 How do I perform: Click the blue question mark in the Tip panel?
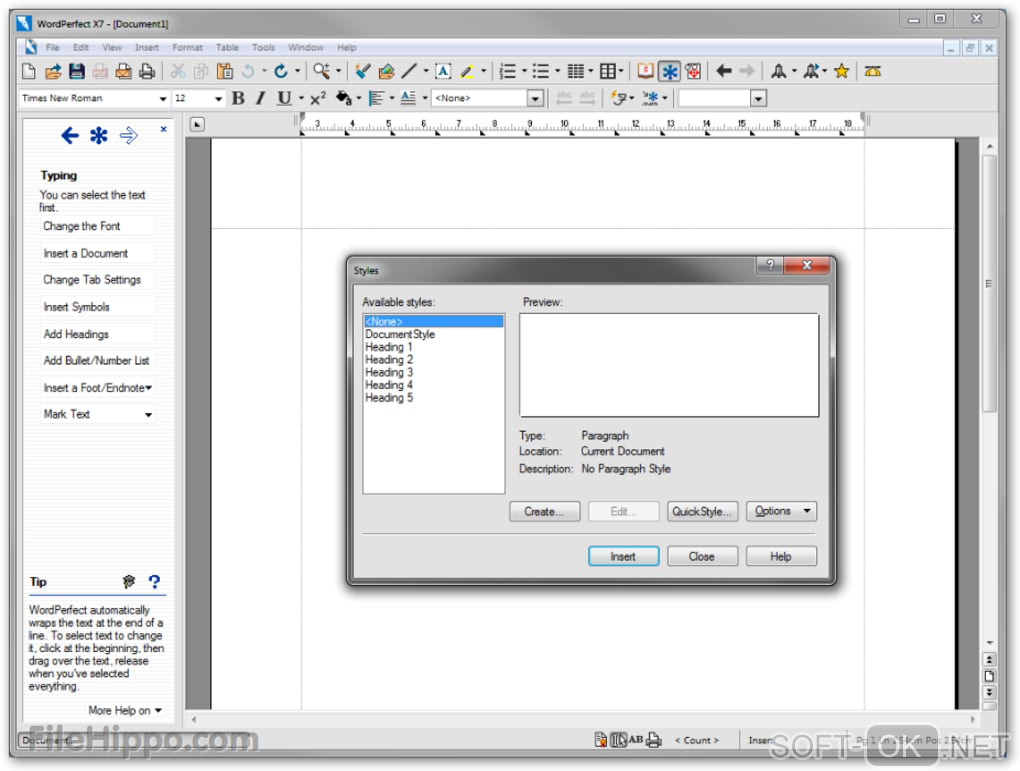[154, 581]
